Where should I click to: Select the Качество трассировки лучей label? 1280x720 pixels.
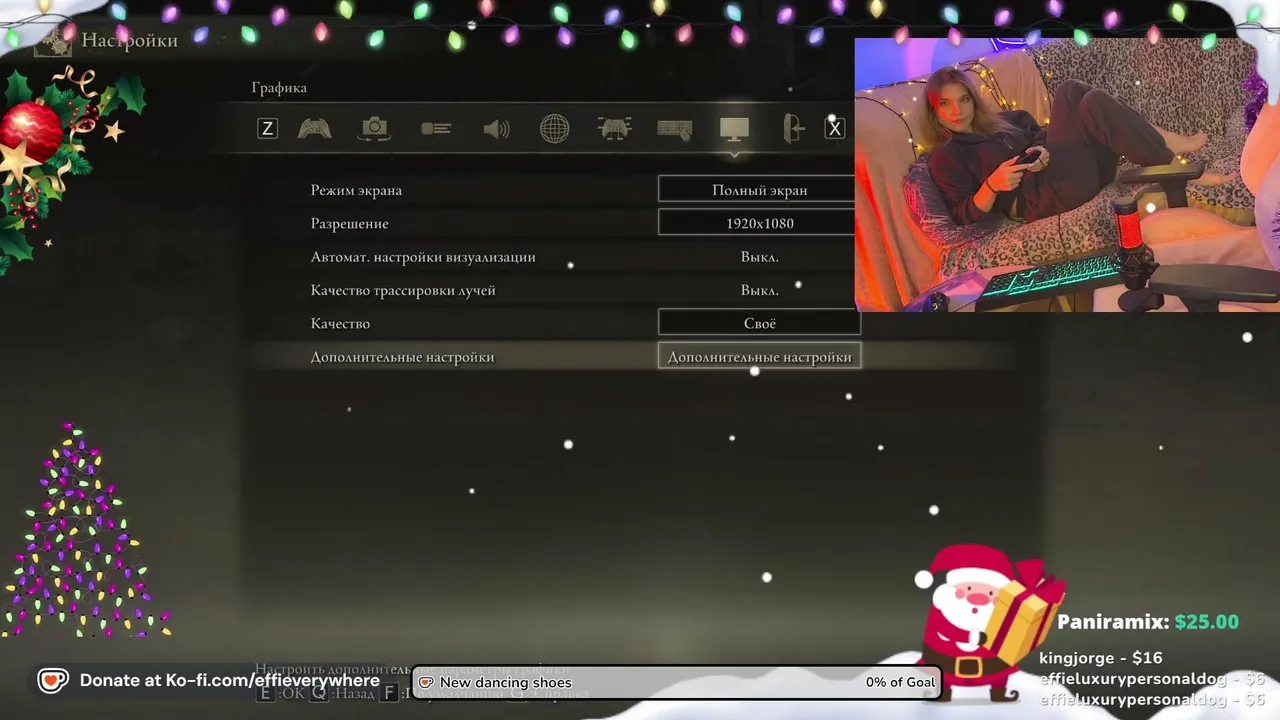point(403,290)
